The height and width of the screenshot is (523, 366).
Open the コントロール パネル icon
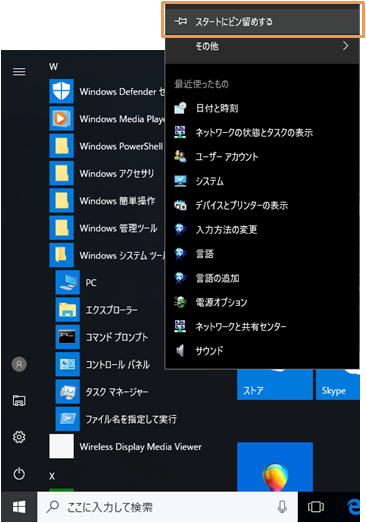(x=68, y=365)
